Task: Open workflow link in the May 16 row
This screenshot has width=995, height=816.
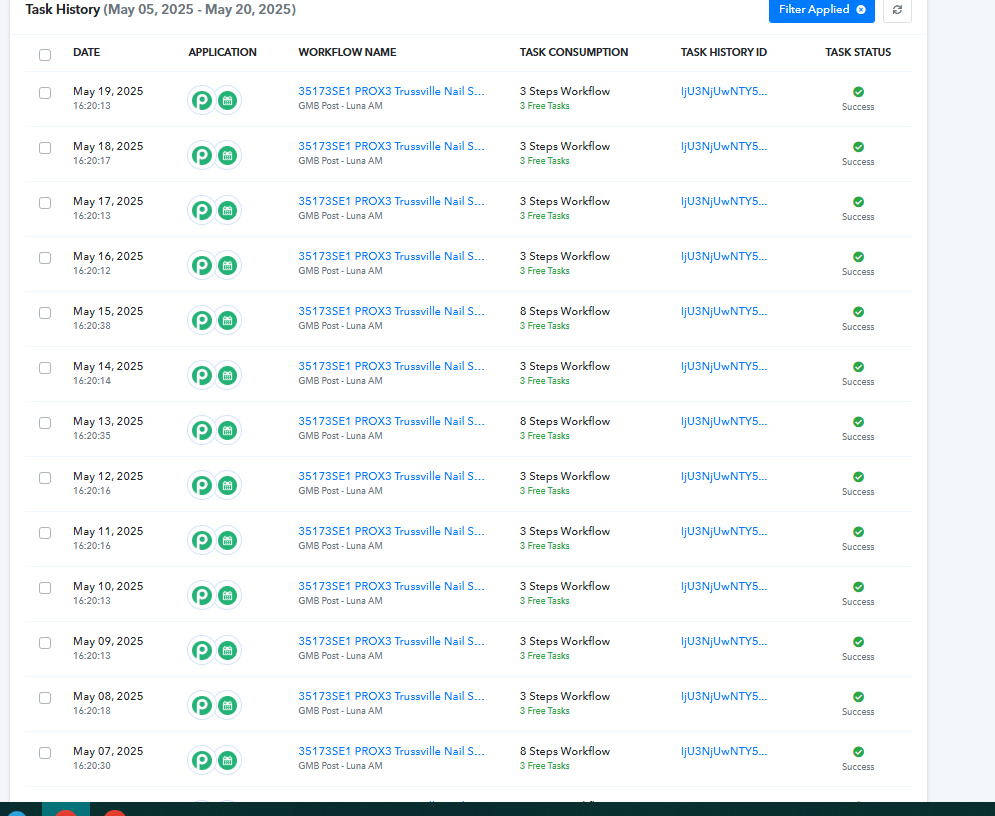Action: pyautogui.click(x=391, y=256)
